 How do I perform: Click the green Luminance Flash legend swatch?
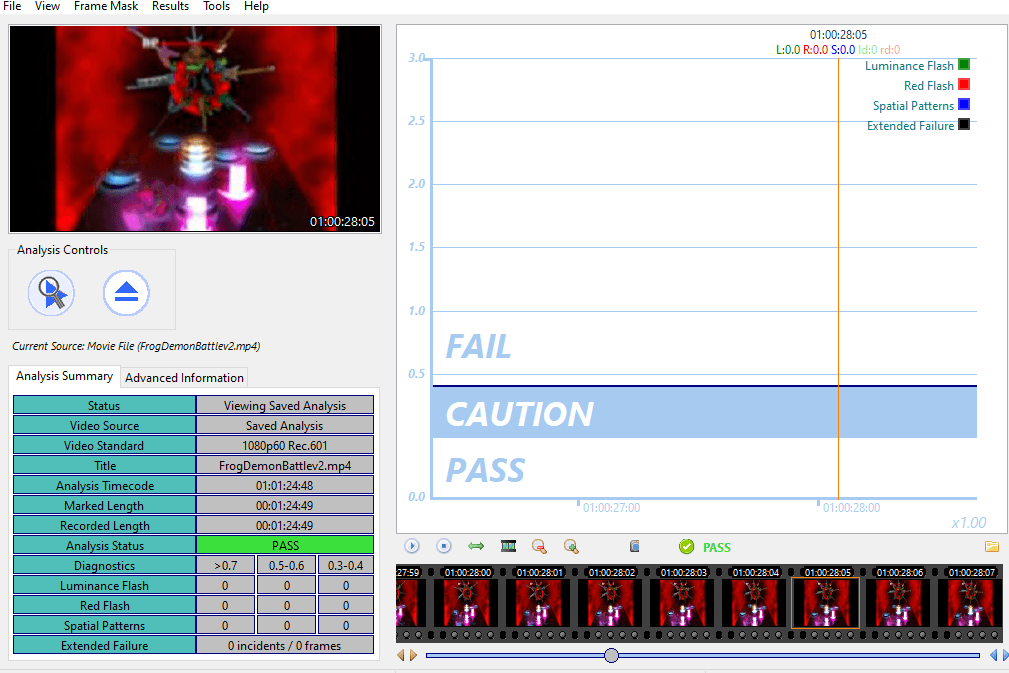pyautogui.click(x=963, y=64)
